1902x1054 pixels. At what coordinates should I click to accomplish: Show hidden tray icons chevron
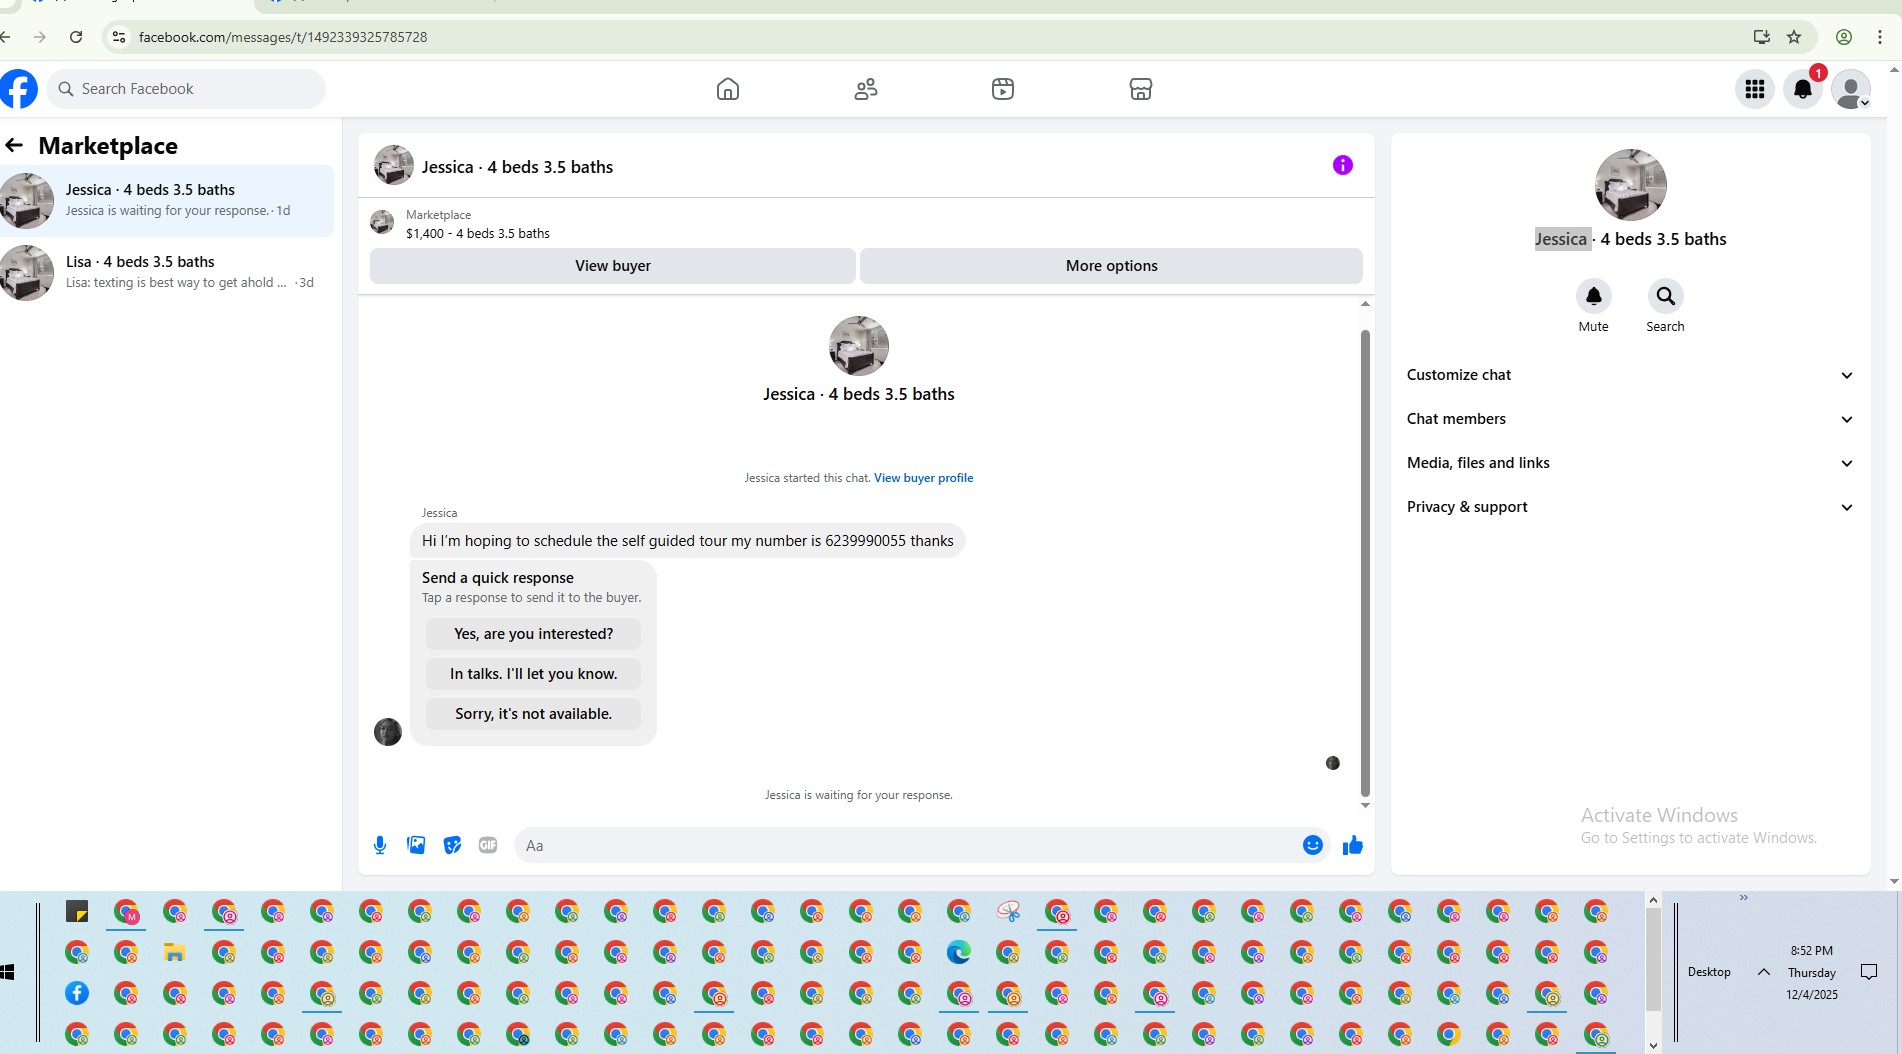pos(1764,972)
